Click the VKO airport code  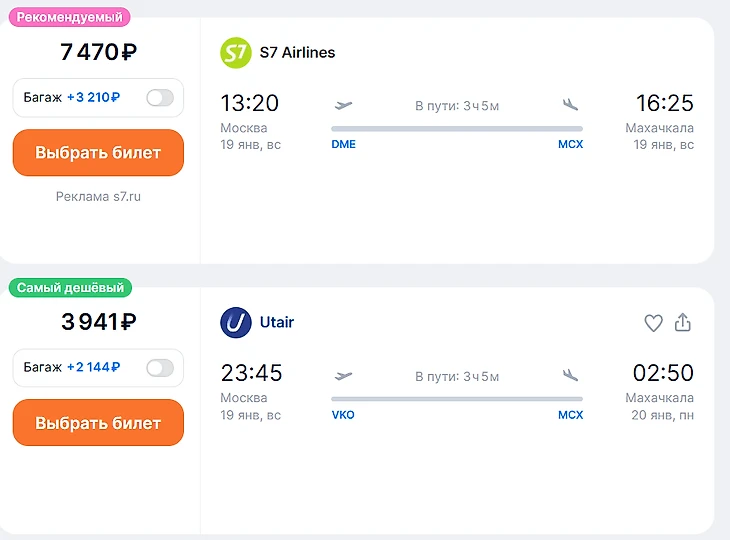click(x=343, y=415)
